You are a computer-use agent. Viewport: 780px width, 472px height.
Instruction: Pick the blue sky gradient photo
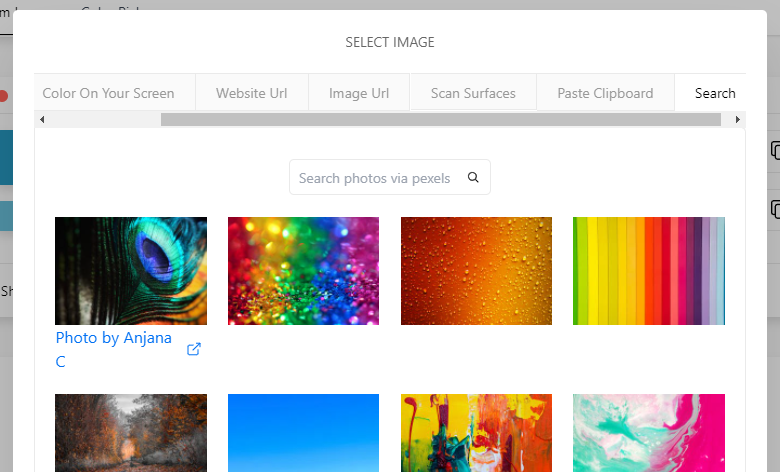coord(303,433)
